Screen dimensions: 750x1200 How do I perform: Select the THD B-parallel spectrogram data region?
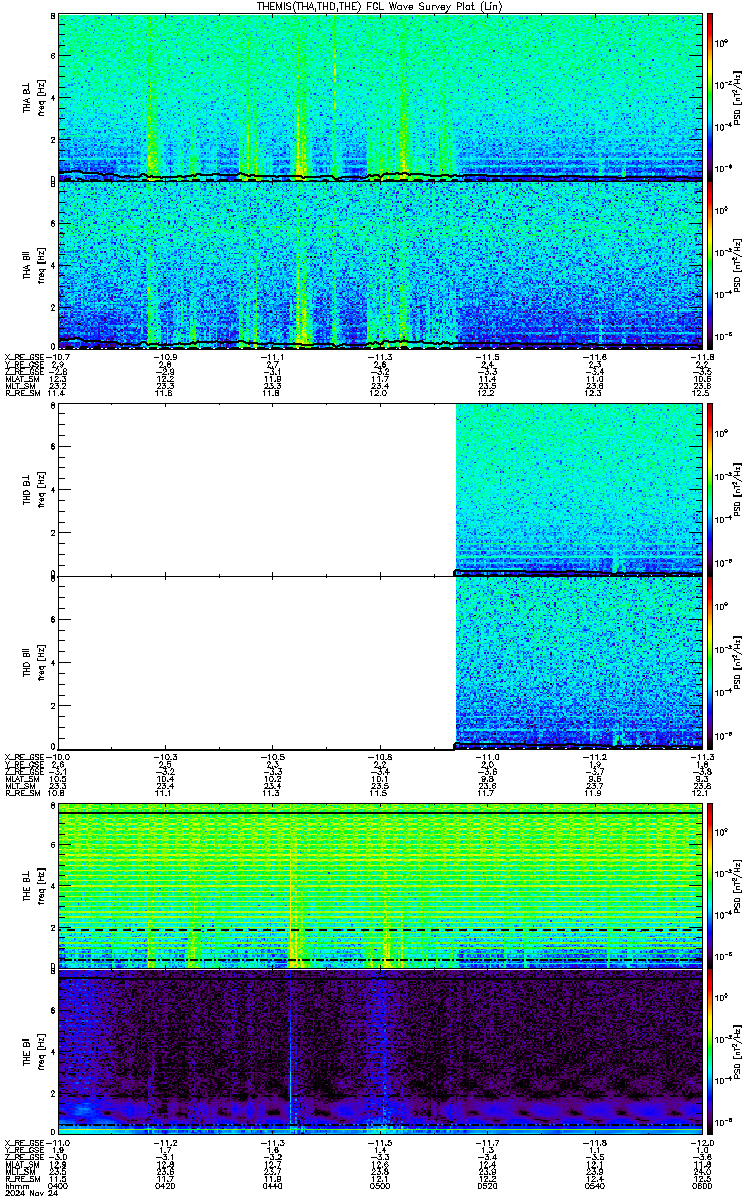point(579,661)
